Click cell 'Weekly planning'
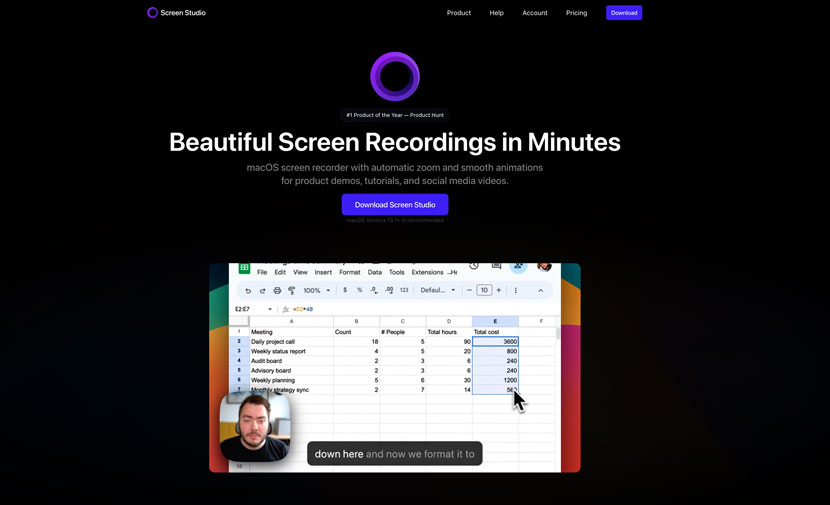This screenshot has height=505, width=830. click(291, 380)
